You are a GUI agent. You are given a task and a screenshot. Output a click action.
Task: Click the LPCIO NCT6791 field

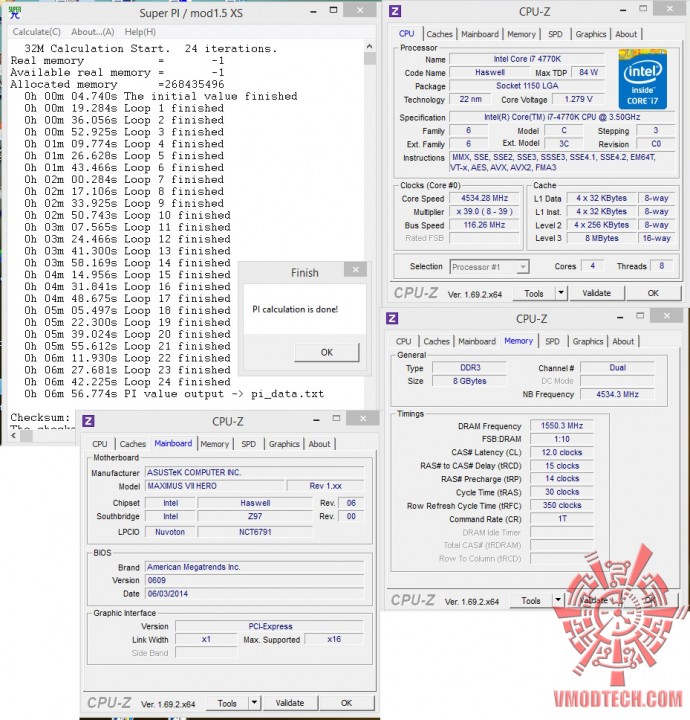255,532
